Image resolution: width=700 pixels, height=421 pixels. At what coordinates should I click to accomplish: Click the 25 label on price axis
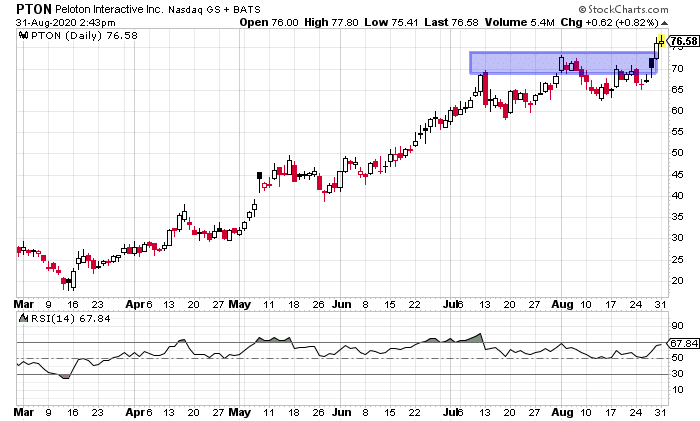[678, 259]
